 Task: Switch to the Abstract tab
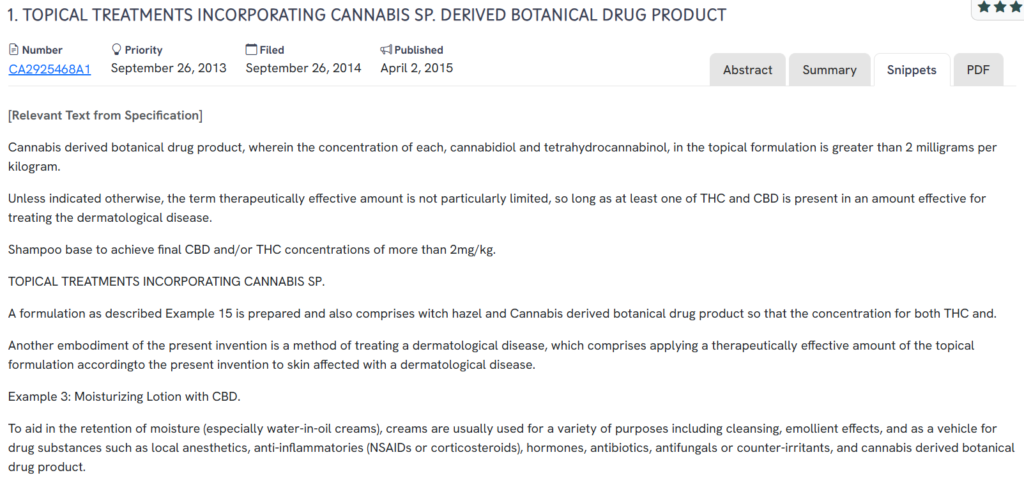[747, 70]
